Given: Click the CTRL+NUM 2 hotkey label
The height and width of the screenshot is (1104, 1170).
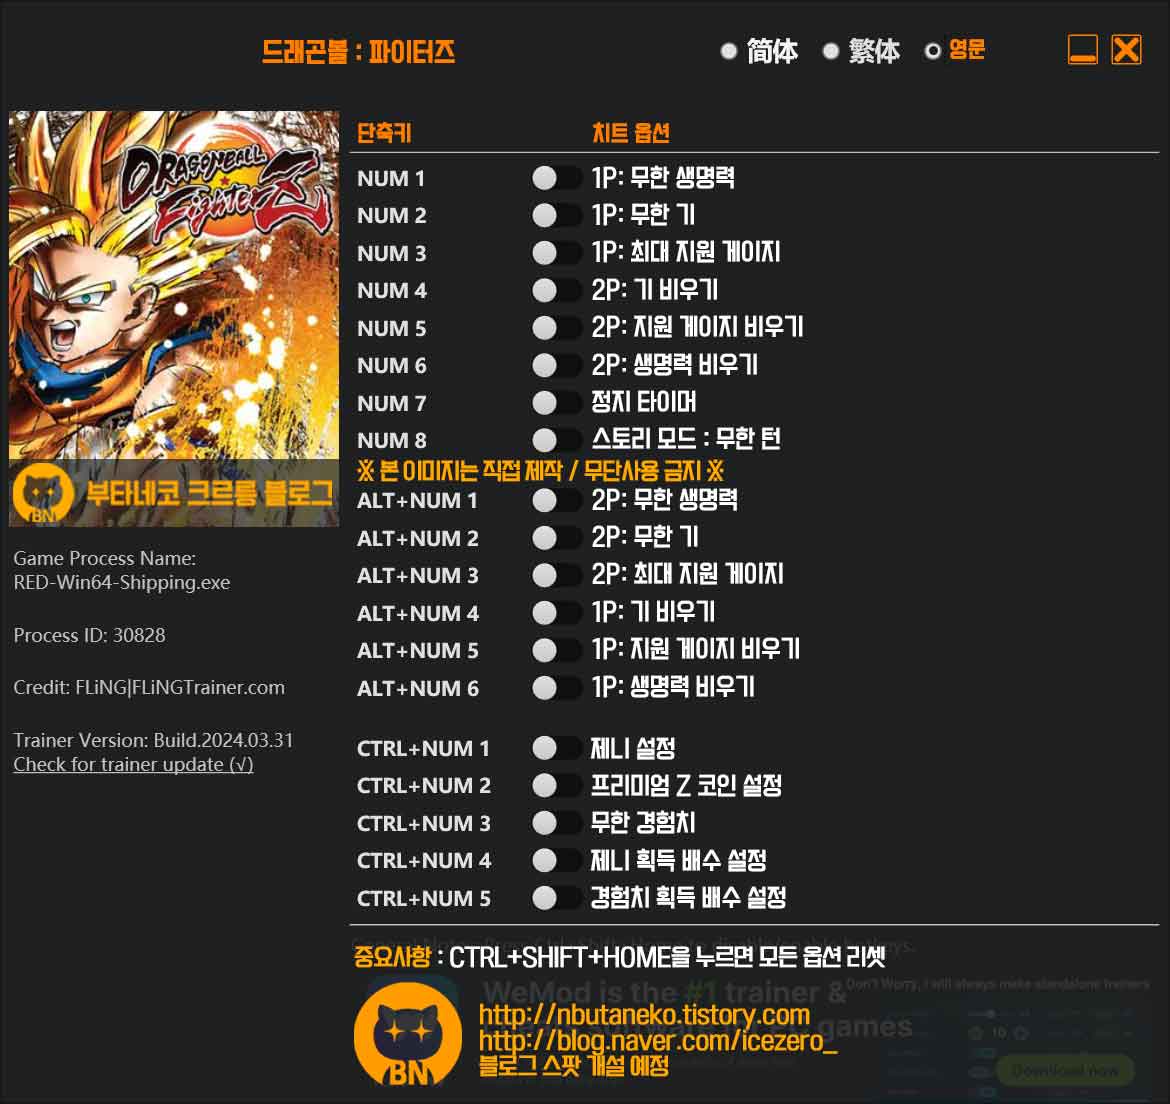Looking at the screenshot, I should [x=424, y=786].
